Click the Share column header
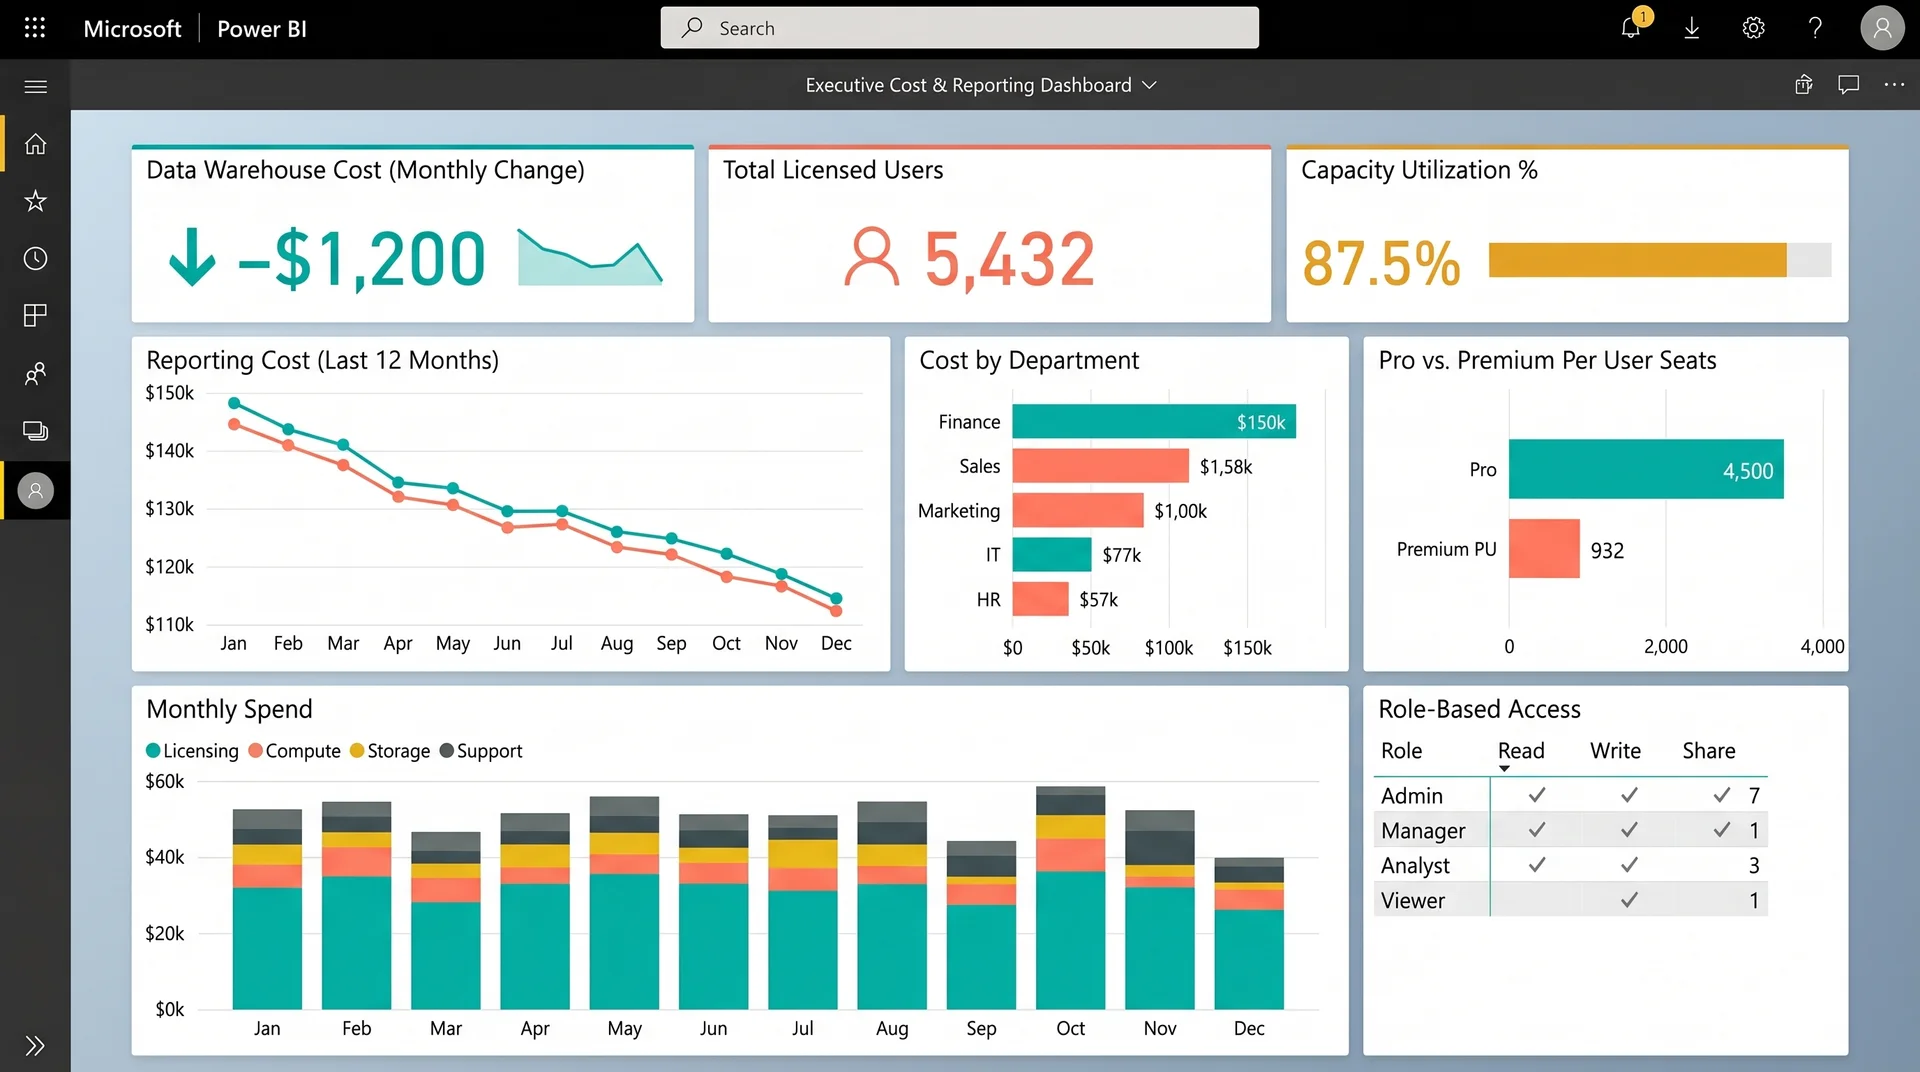This screenshot has height=1072, width=1920. pos(1708,751)
